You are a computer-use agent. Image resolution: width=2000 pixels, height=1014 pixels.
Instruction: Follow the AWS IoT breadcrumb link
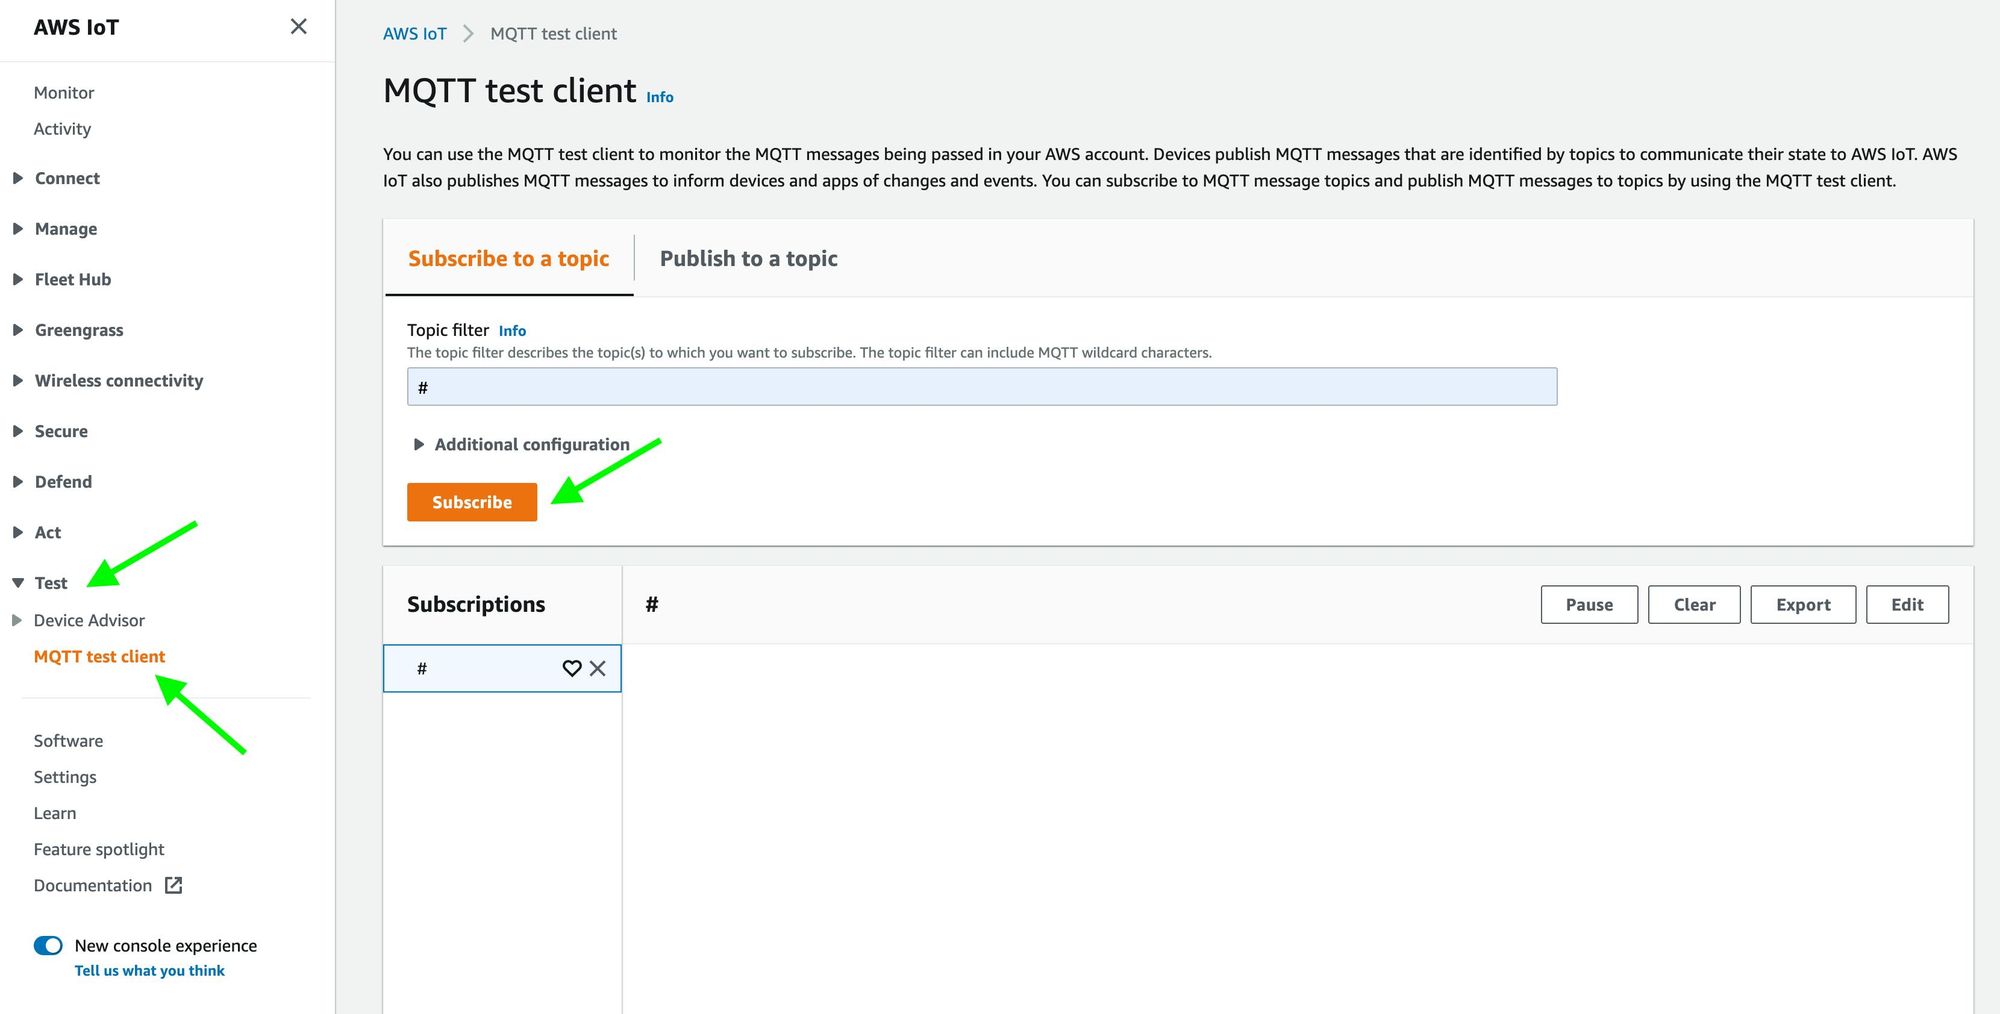[x=415, y=33]
